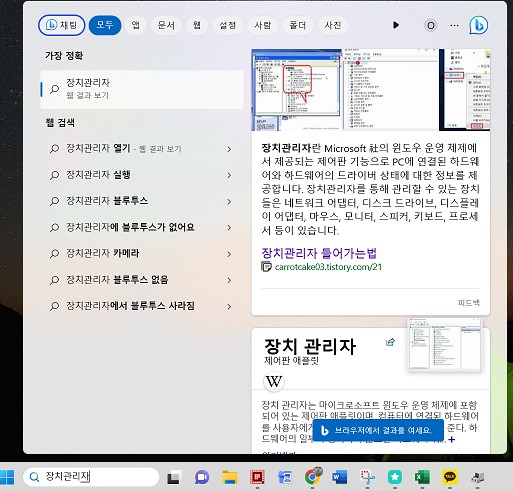513x491 pixels.
Task: Click 브라우저에서 결과를 여세요 button
Action: (378, 430)
